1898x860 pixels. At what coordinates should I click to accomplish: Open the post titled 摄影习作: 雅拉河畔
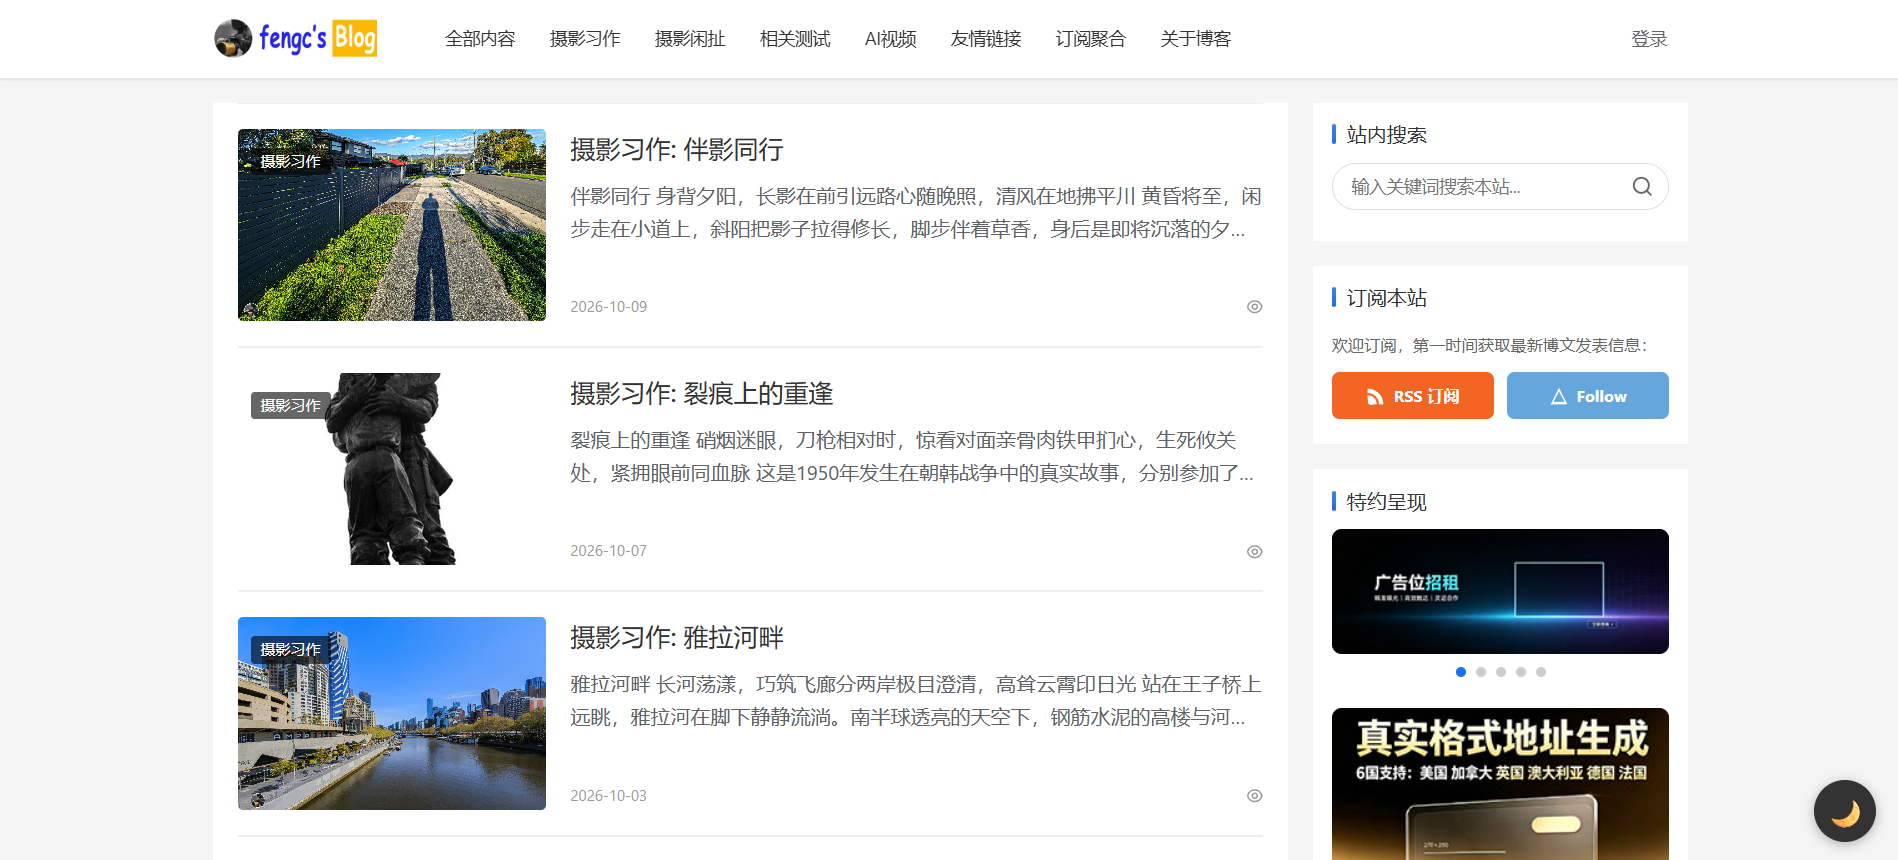677,638
